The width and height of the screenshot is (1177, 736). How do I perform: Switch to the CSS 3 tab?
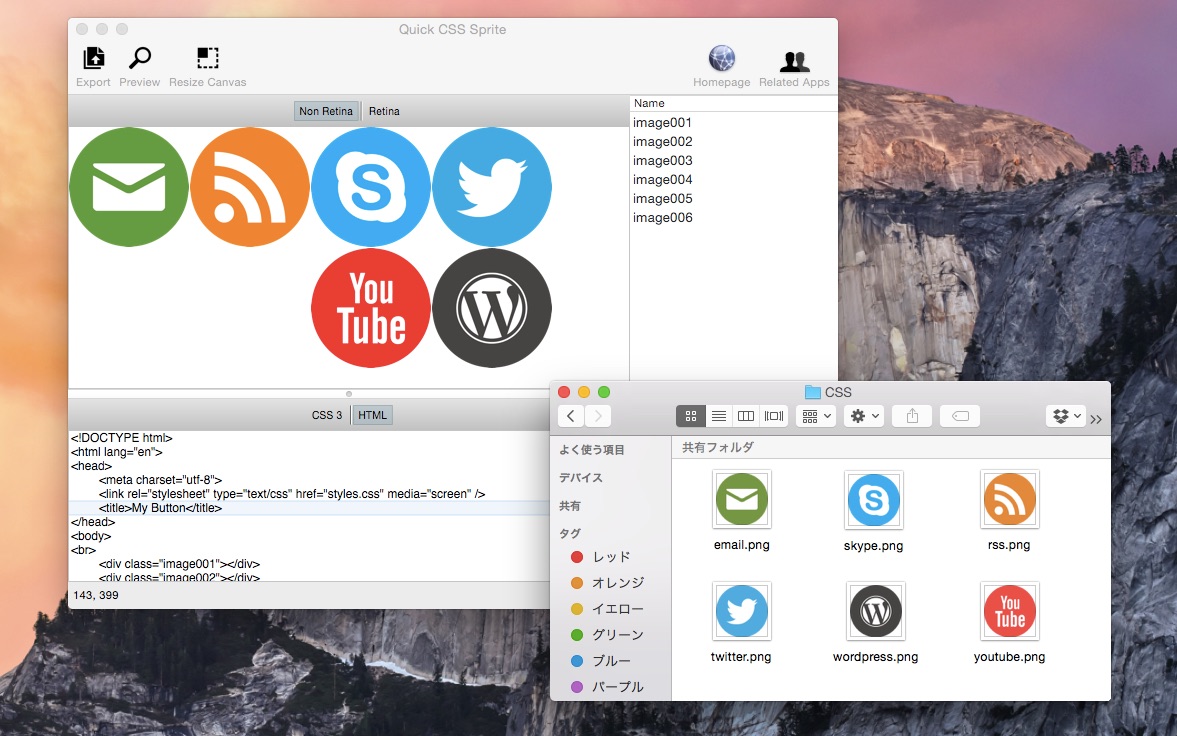point(327,415)
